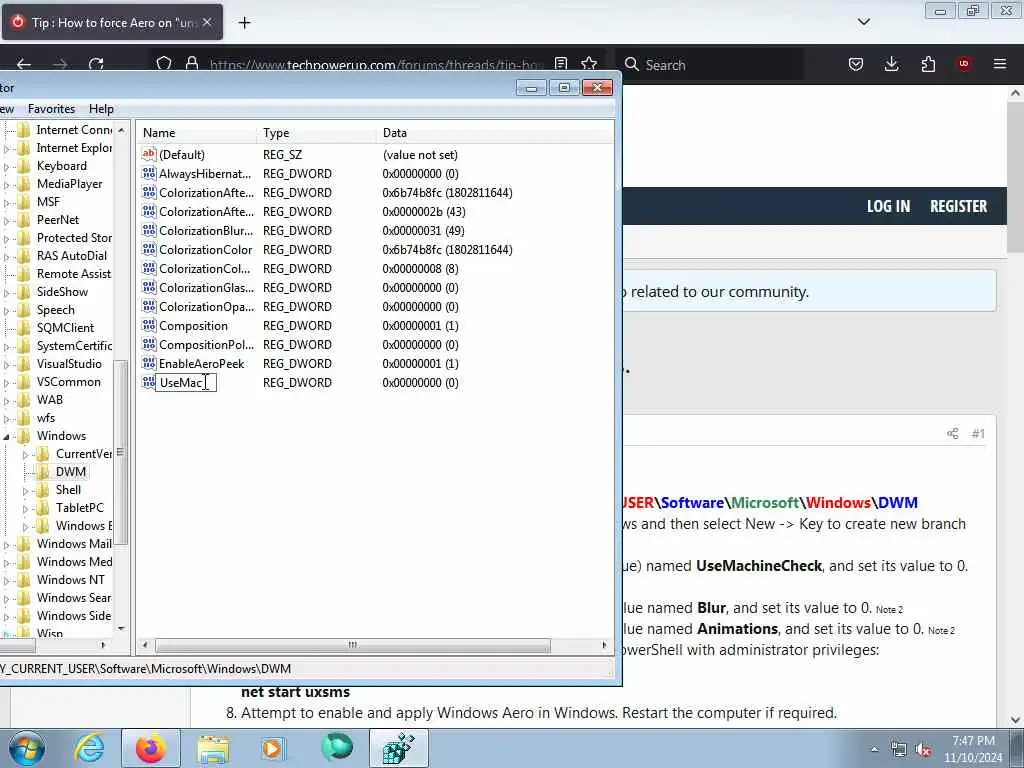1024x768 pixels.
Task: Click the post share icon
Action: (953, 434)
